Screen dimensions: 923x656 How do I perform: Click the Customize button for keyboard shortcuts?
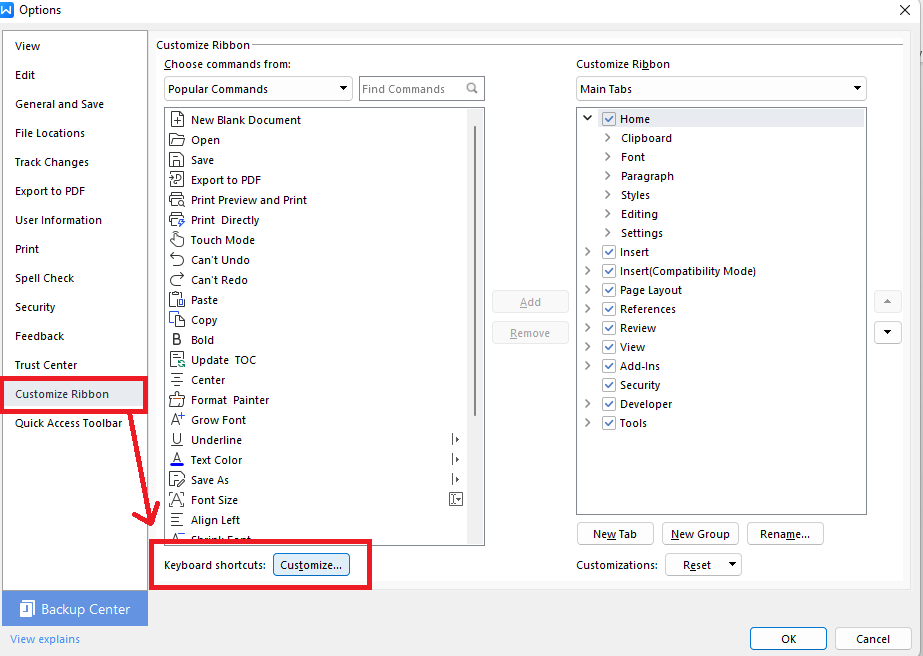pos(310,564)
